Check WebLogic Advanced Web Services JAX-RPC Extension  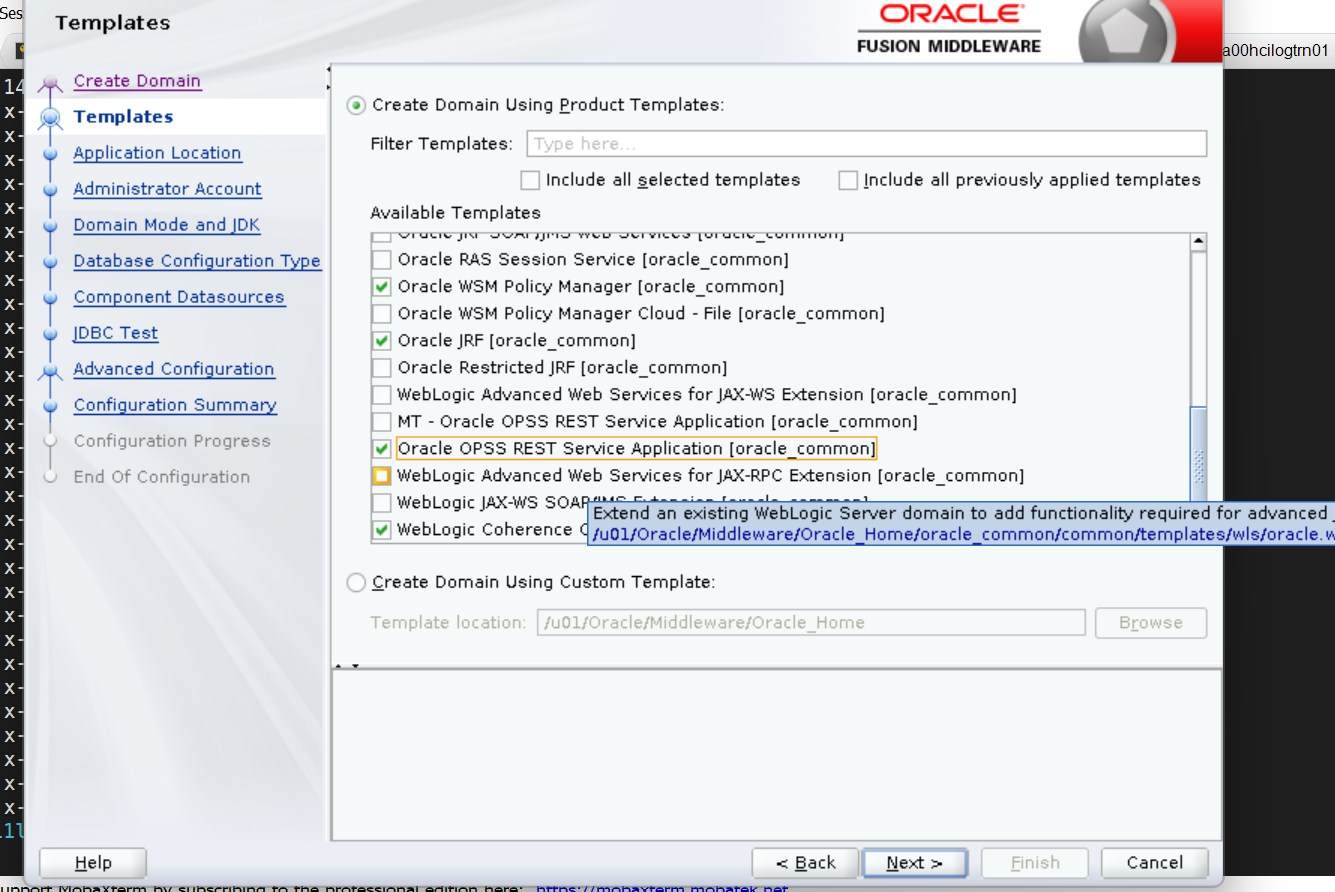tap(381, 476)
